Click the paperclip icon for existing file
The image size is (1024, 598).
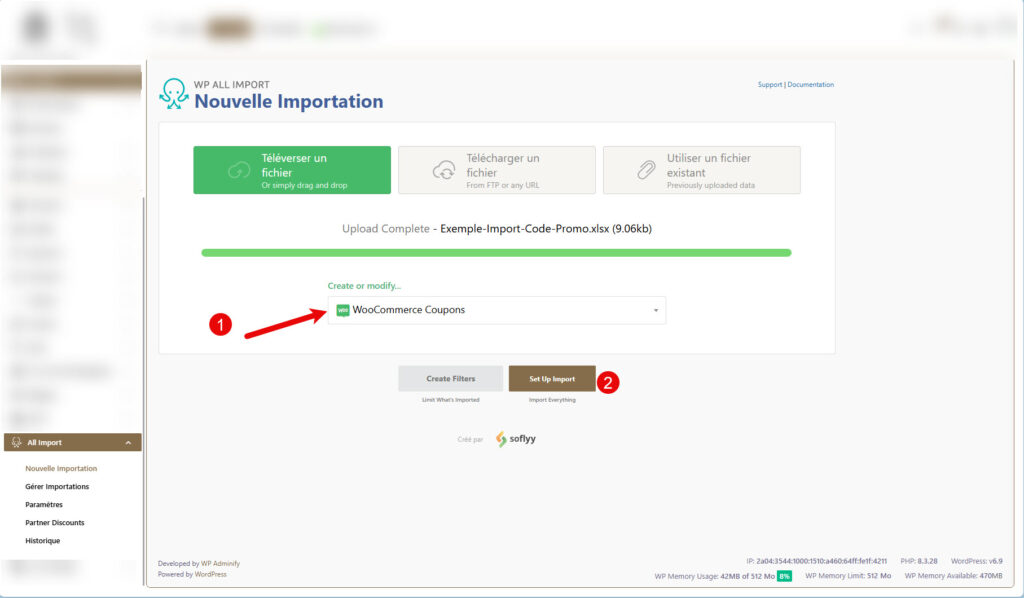(x=646, y=171)
